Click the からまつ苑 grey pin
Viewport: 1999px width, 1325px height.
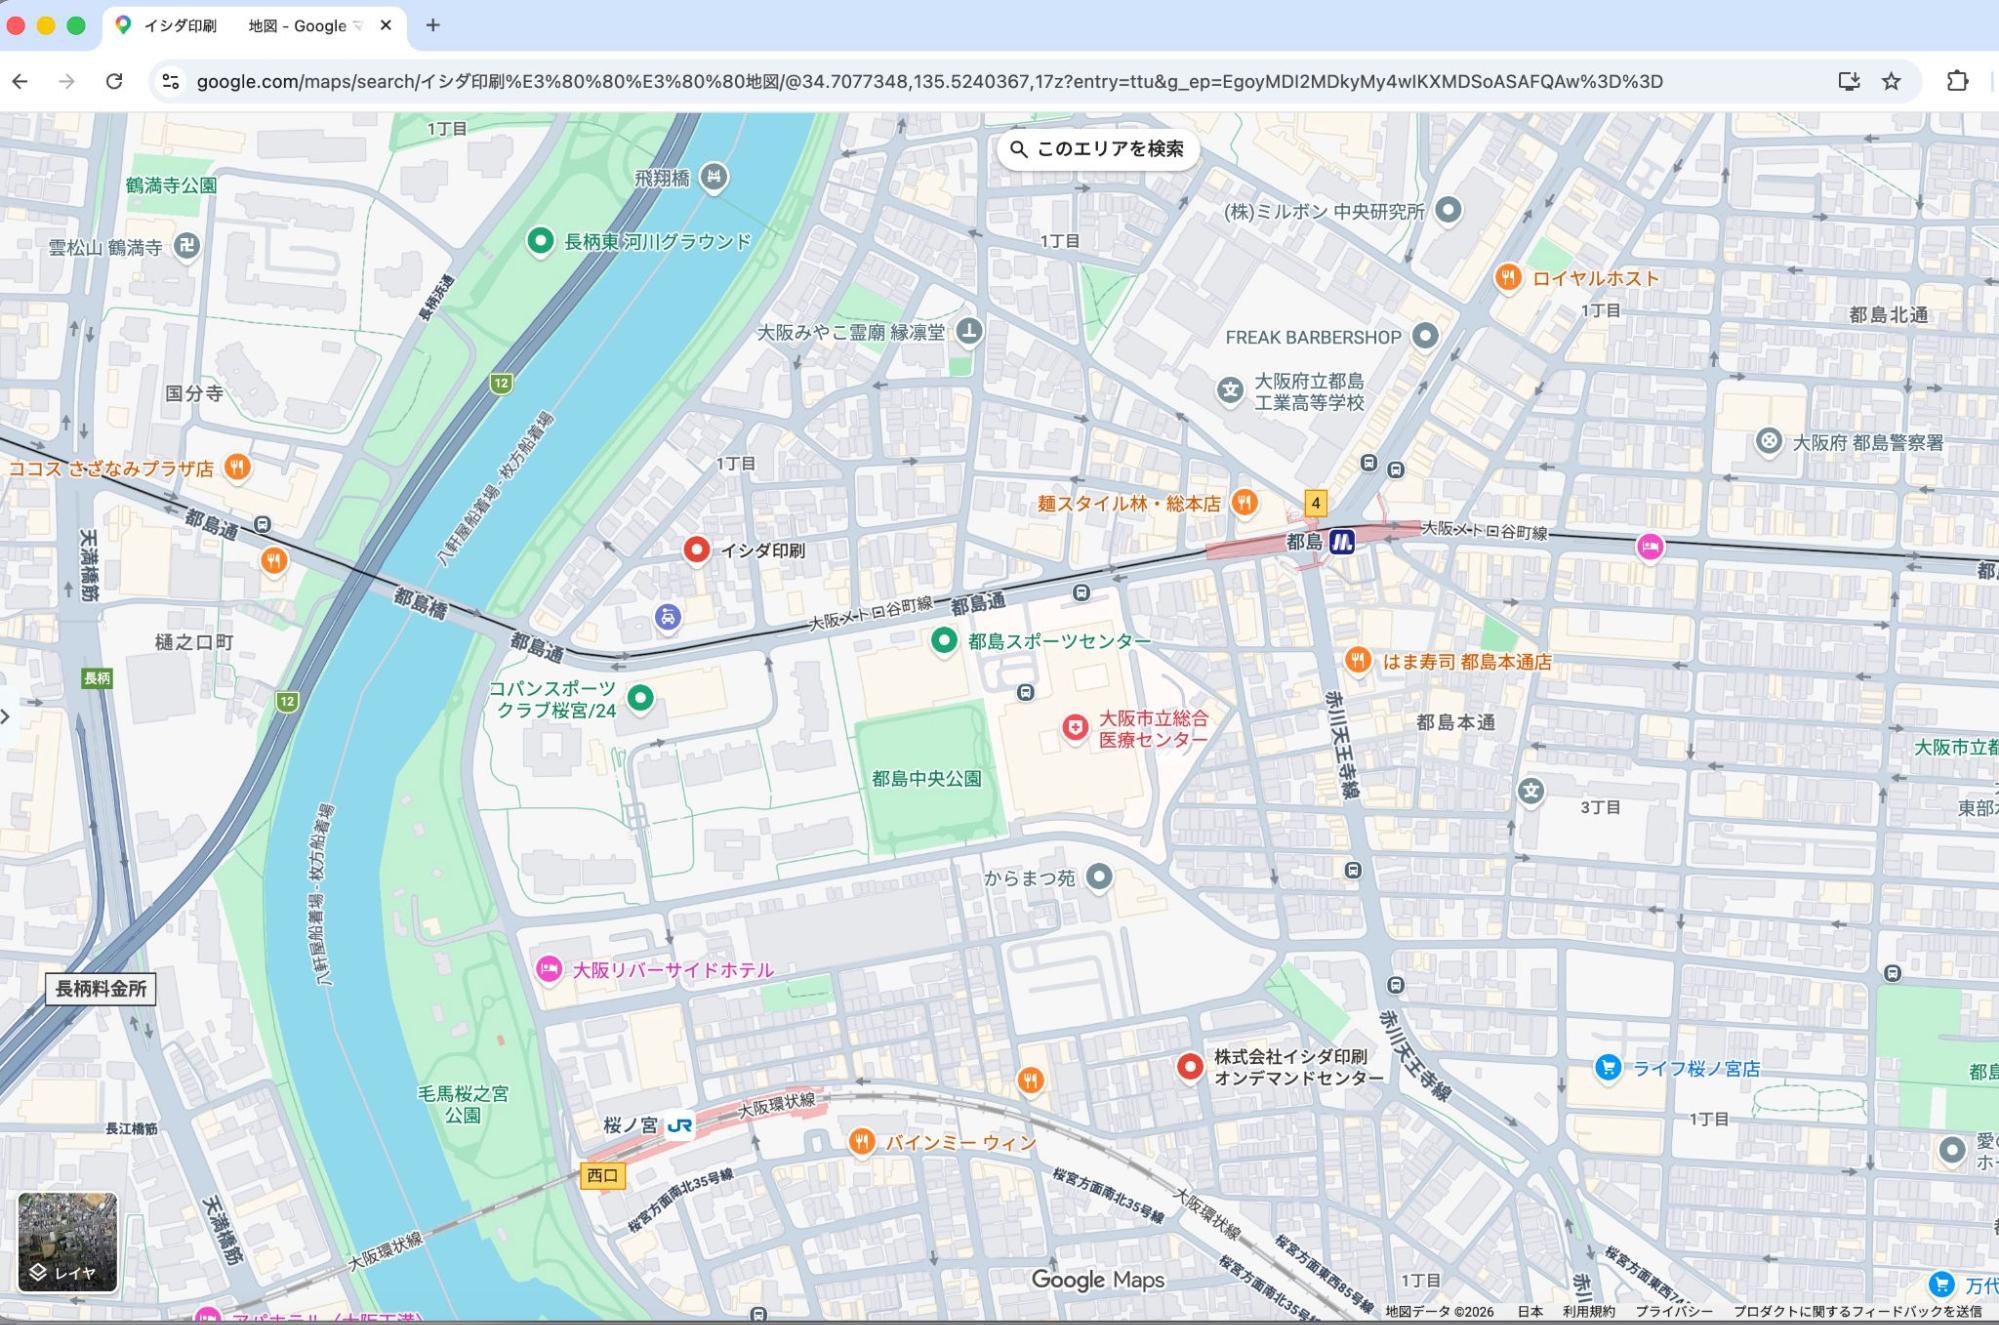(x=1098, y=877)
